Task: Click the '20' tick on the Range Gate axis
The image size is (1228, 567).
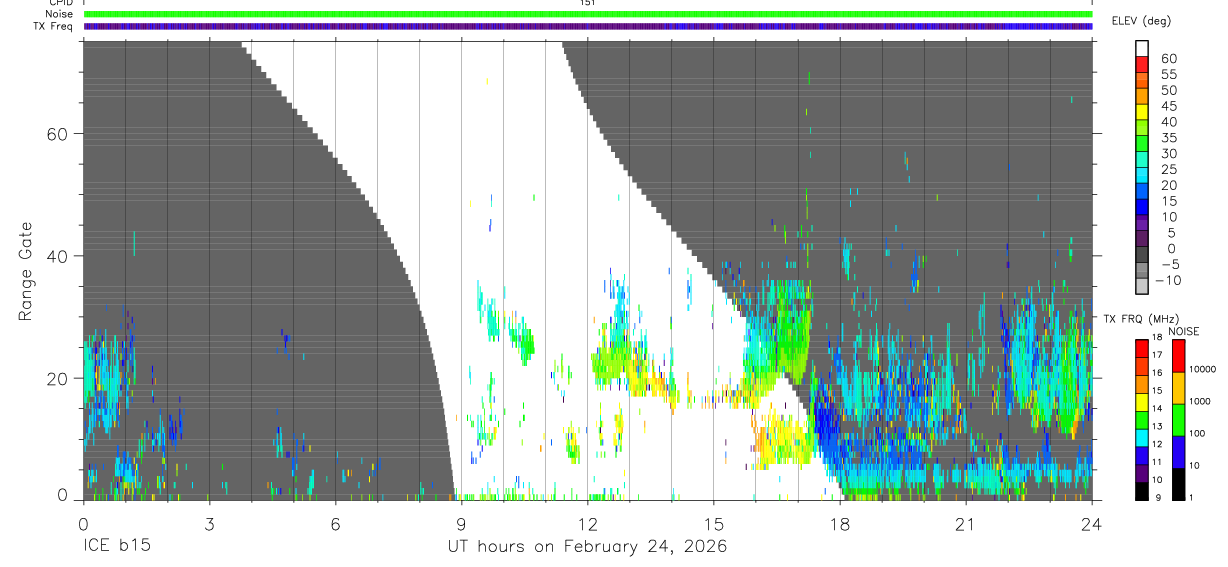Action: point(58,378)
